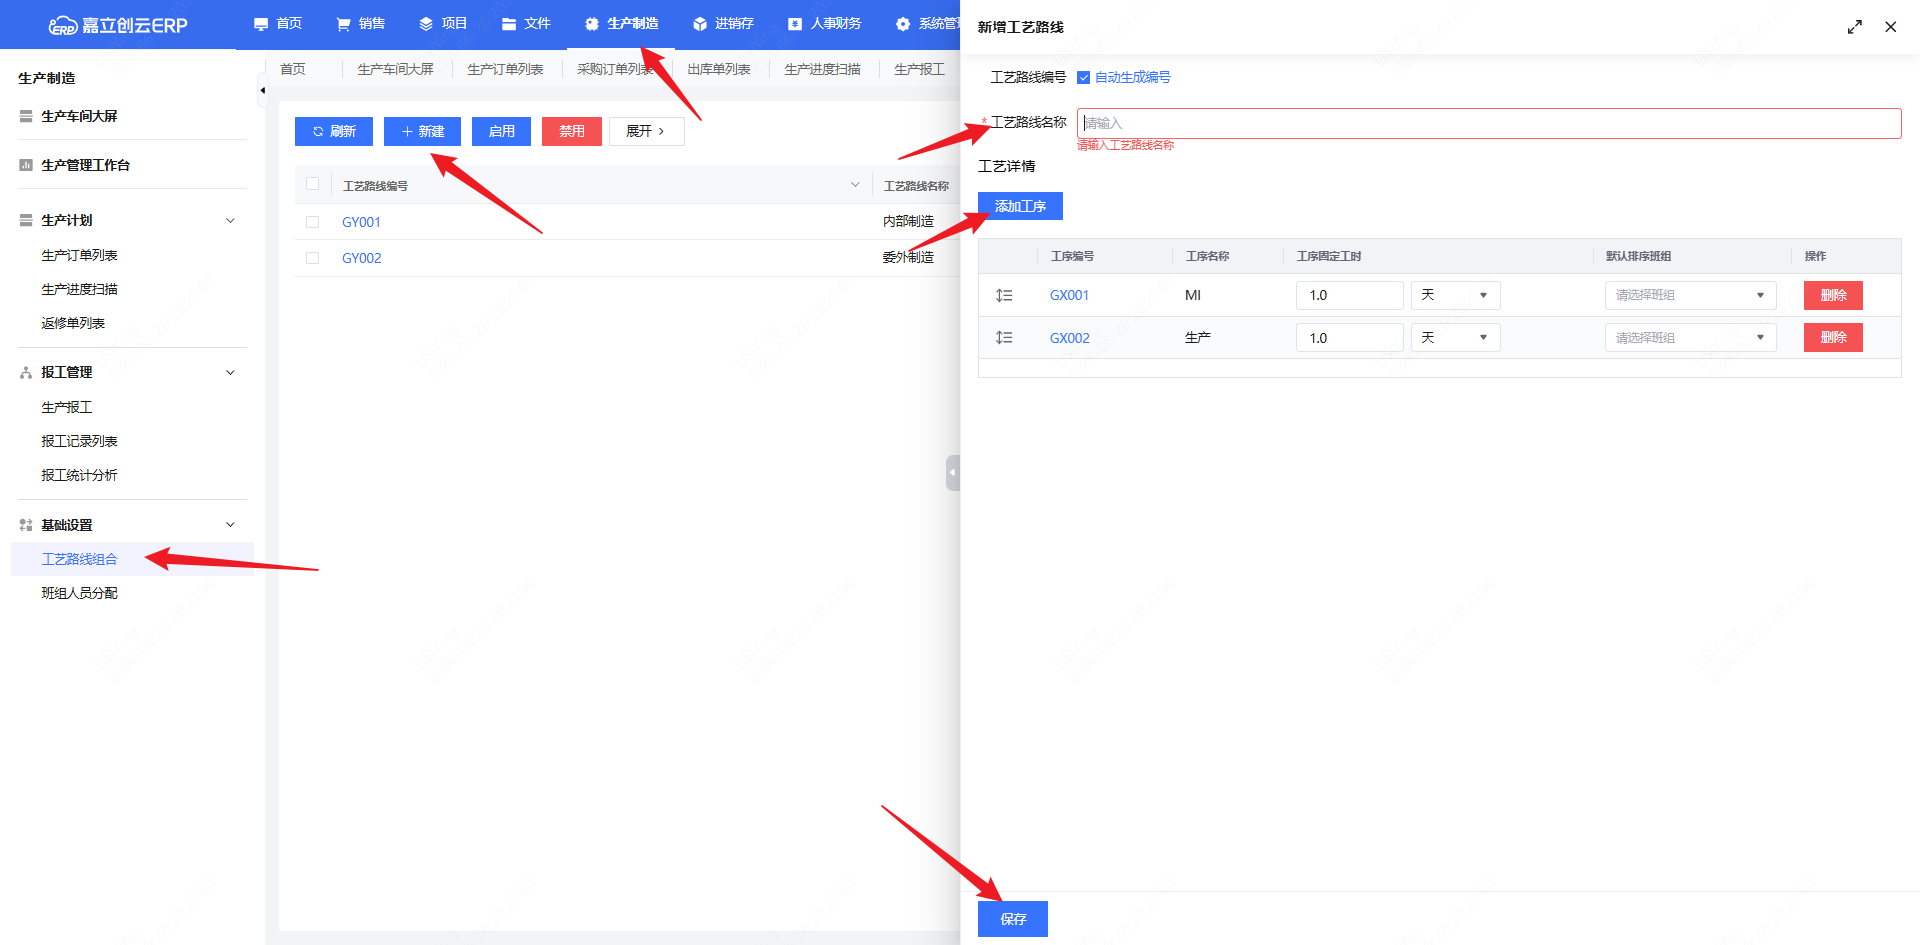This screenshot has height=945, width=1920.
Task: Collapse the 生产计划 menu group
Action: pyautogui.click(x=230, y=220)
